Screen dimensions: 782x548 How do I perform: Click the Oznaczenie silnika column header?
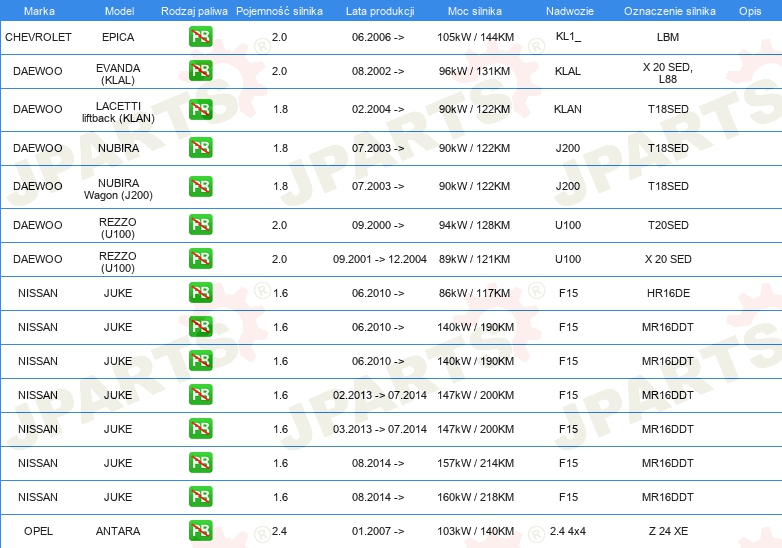tap(669, 10)
